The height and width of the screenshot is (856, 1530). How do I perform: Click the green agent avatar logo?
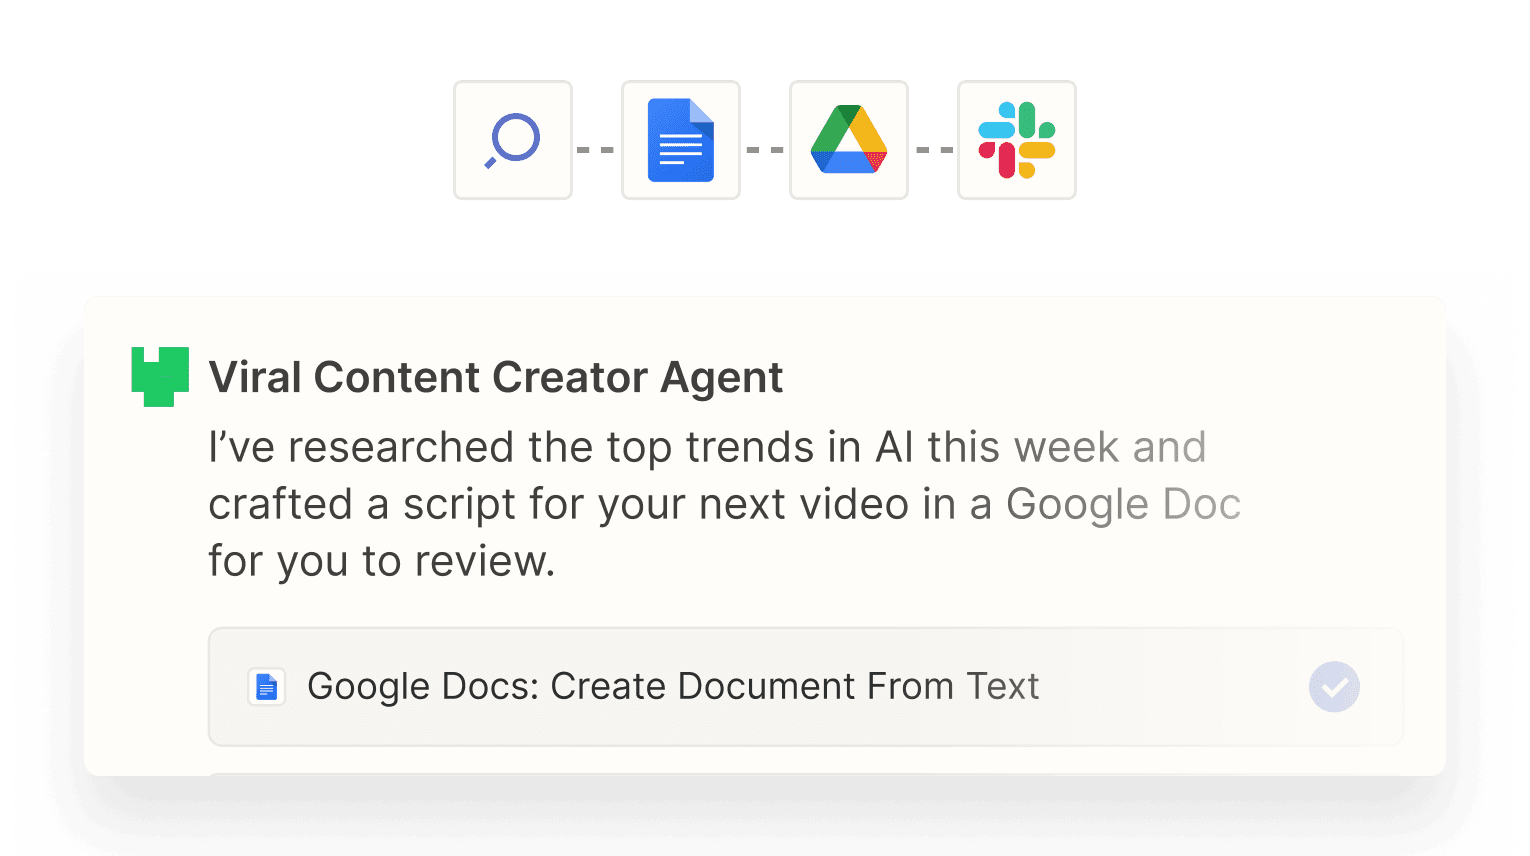coord(160,377)
